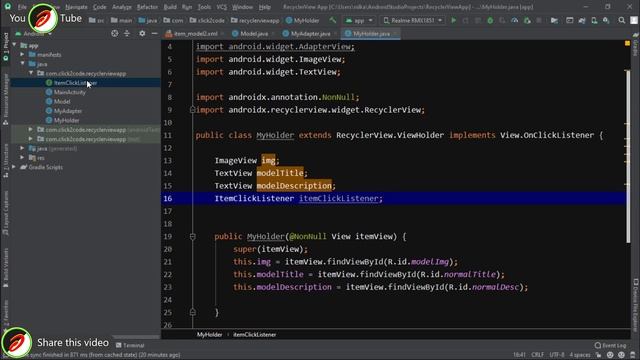Click the Event Log status icon

[598, 345]
